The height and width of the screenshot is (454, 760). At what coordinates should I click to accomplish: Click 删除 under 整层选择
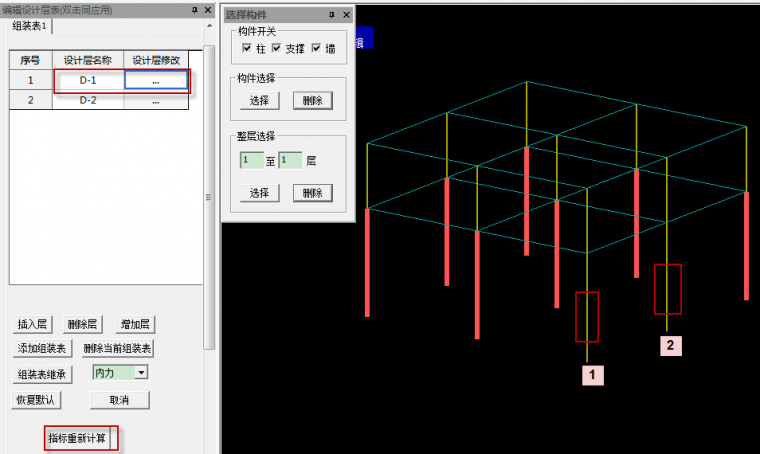click(x=311, y=193)
